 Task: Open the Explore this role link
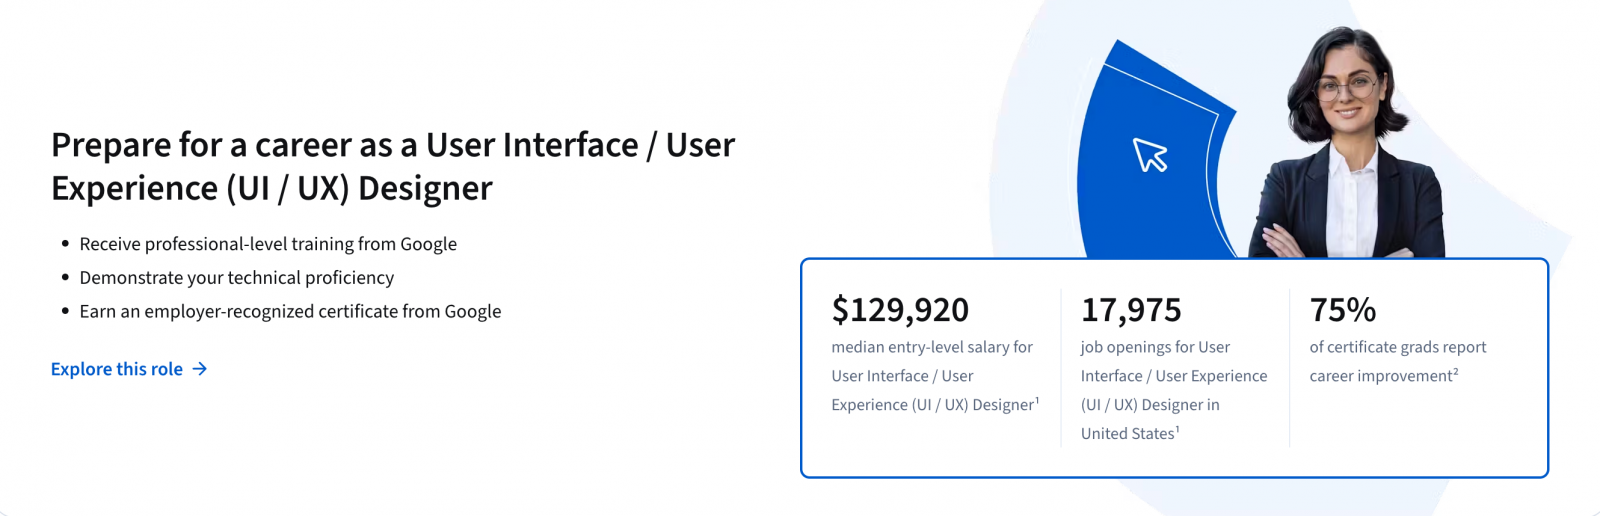coord(117,369)
